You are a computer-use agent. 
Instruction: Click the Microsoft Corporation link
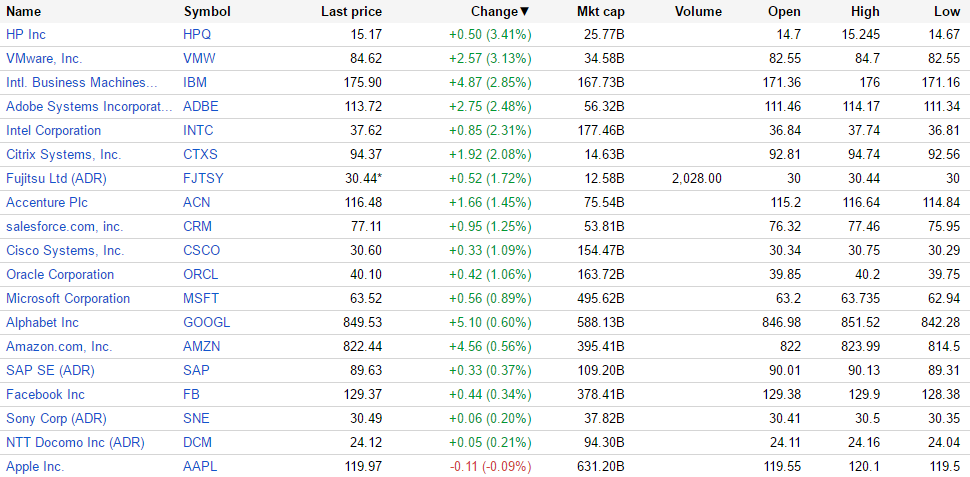tap(68, 299)
